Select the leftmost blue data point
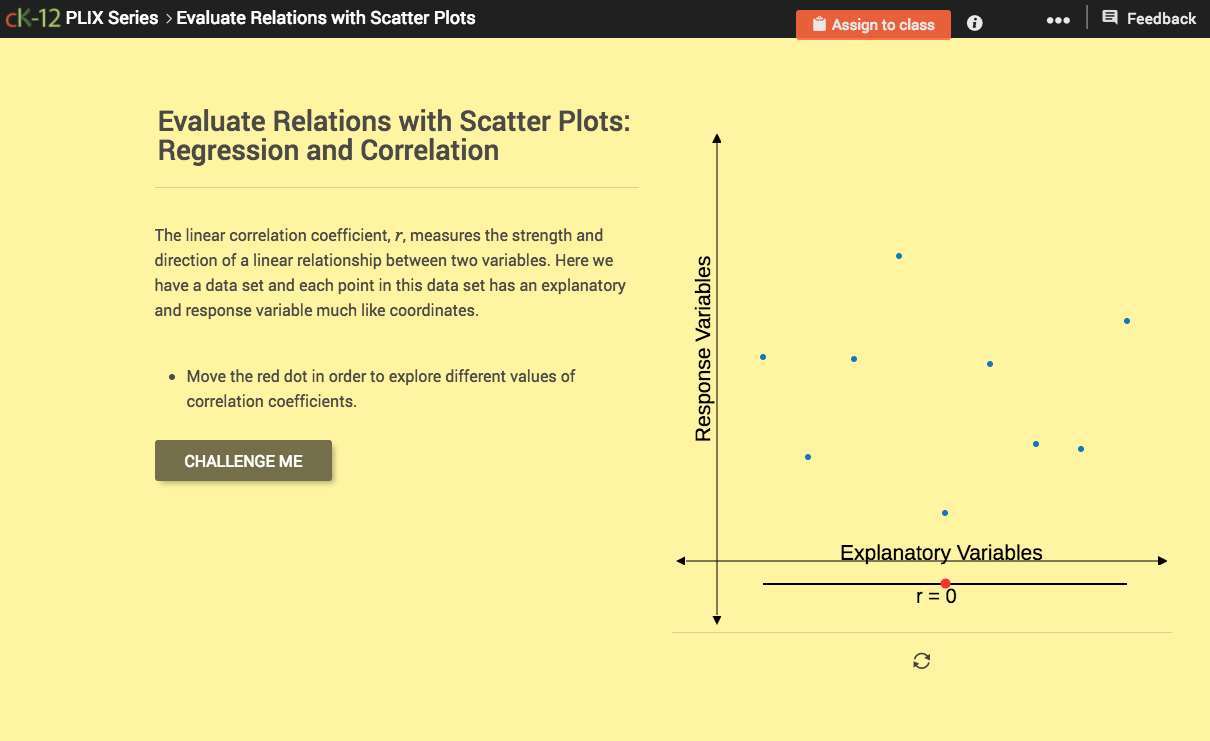1210x741 pixels. click(x=763, y=356)
